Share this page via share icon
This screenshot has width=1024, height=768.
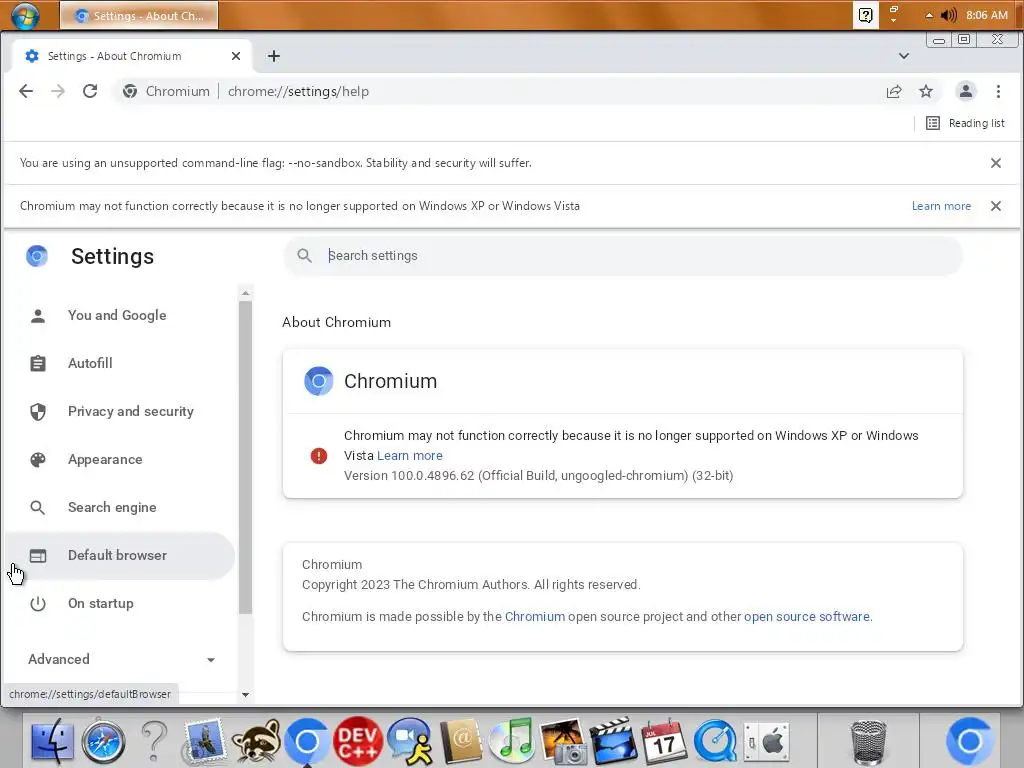(x=894, y=91)
